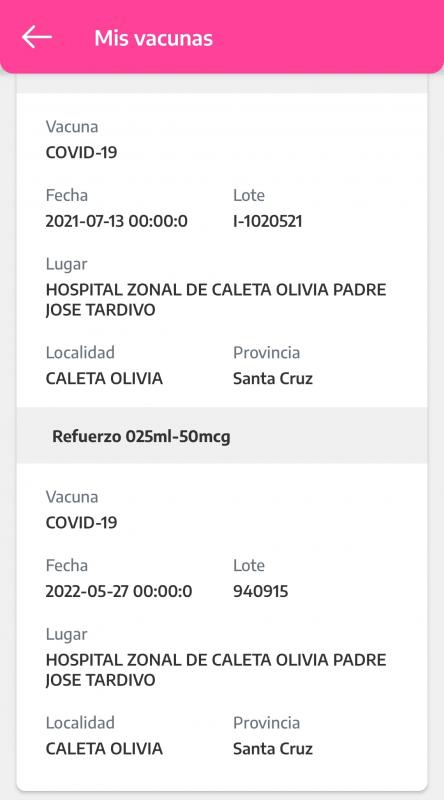Tap the second Provincia label
This screenshot has width=444, height=800.
266,722
